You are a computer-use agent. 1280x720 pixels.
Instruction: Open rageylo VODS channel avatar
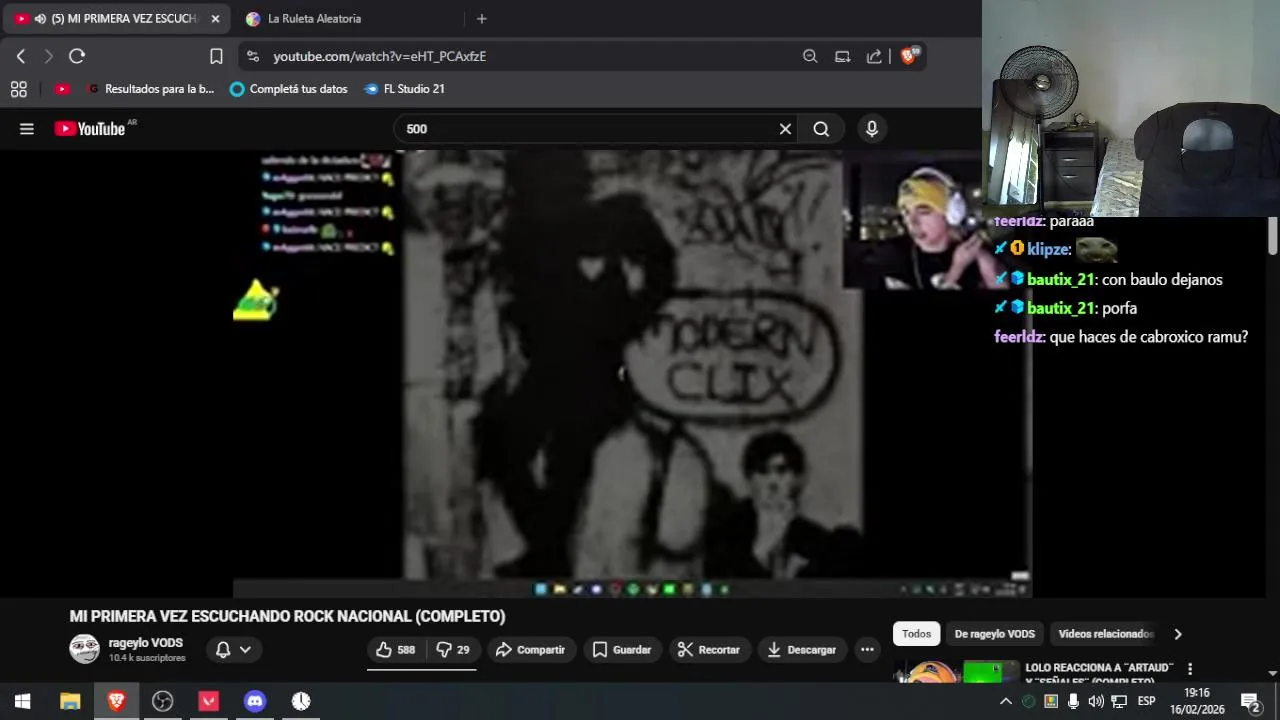click(x=84, y=649)
